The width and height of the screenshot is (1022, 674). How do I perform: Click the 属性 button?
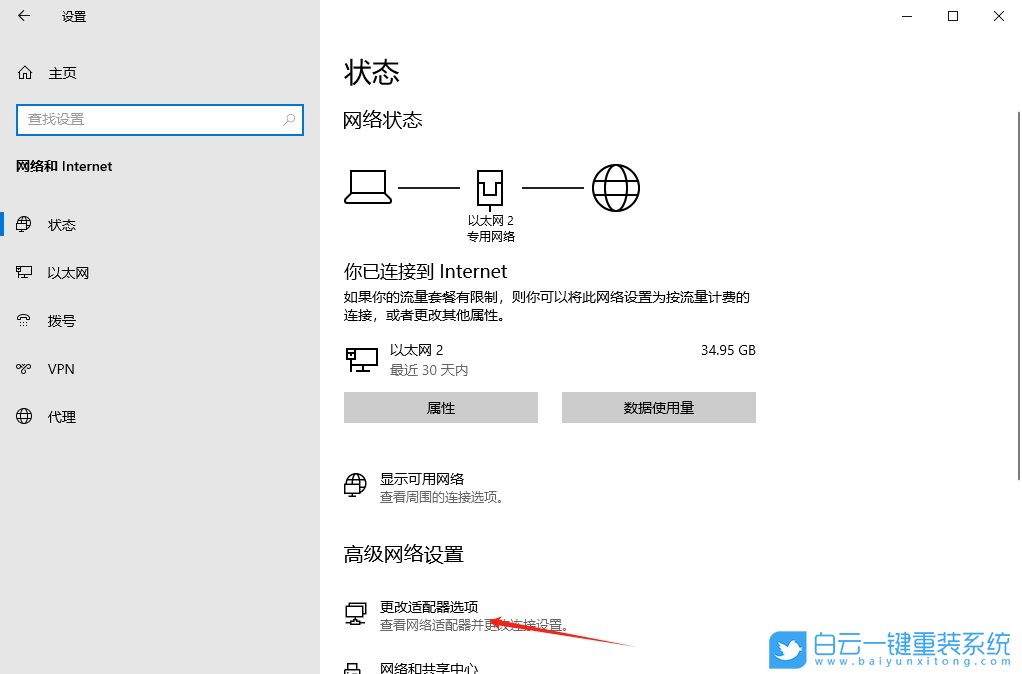pos(440,407)
